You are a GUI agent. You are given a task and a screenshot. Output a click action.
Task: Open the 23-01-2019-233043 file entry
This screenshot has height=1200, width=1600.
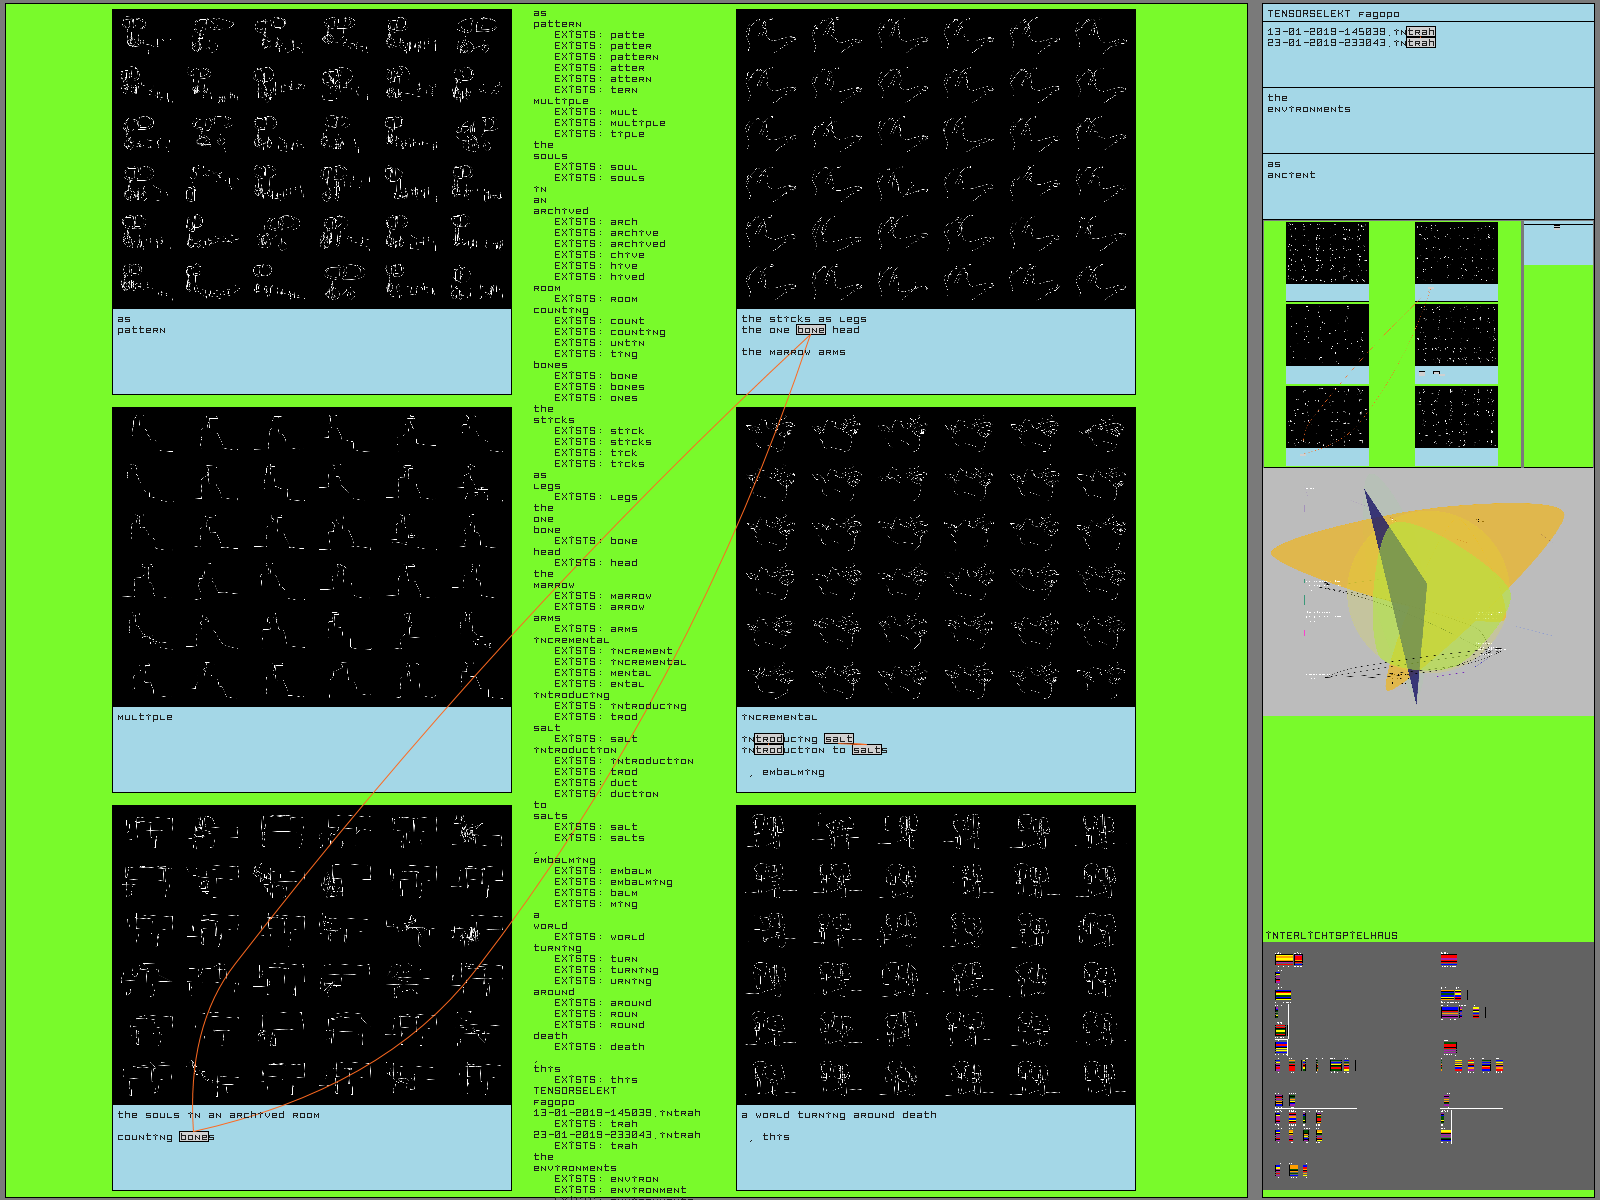pyautogui.click(x=1350, y=43)
